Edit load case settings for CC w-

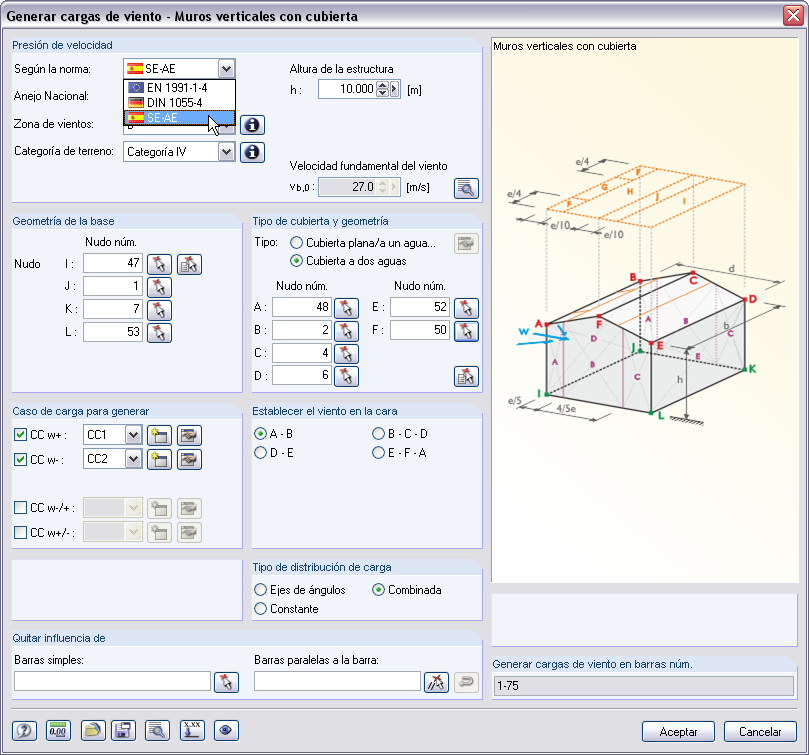pyautogui.click(x=189, y=459)
